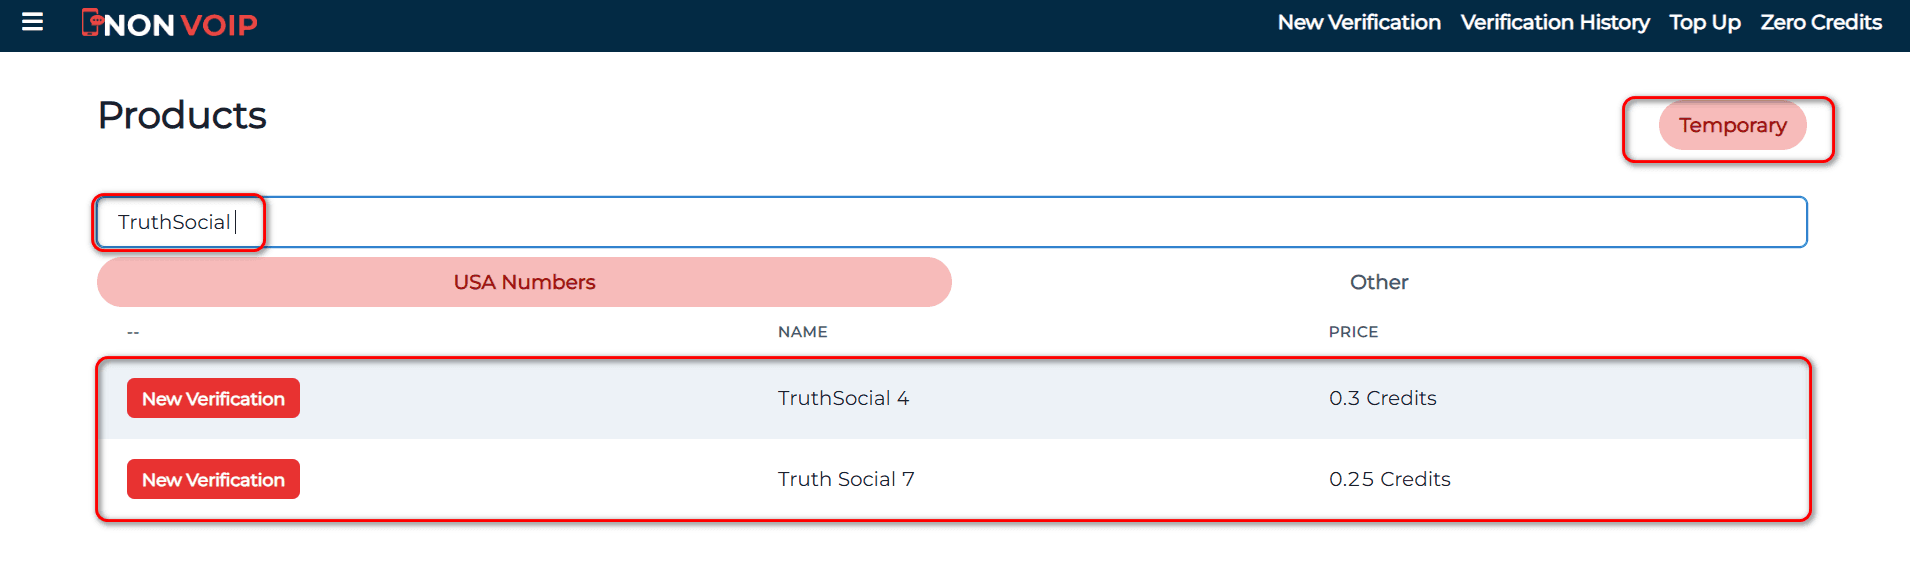Click the 0.25 Credits price cell

point(1389,479)
